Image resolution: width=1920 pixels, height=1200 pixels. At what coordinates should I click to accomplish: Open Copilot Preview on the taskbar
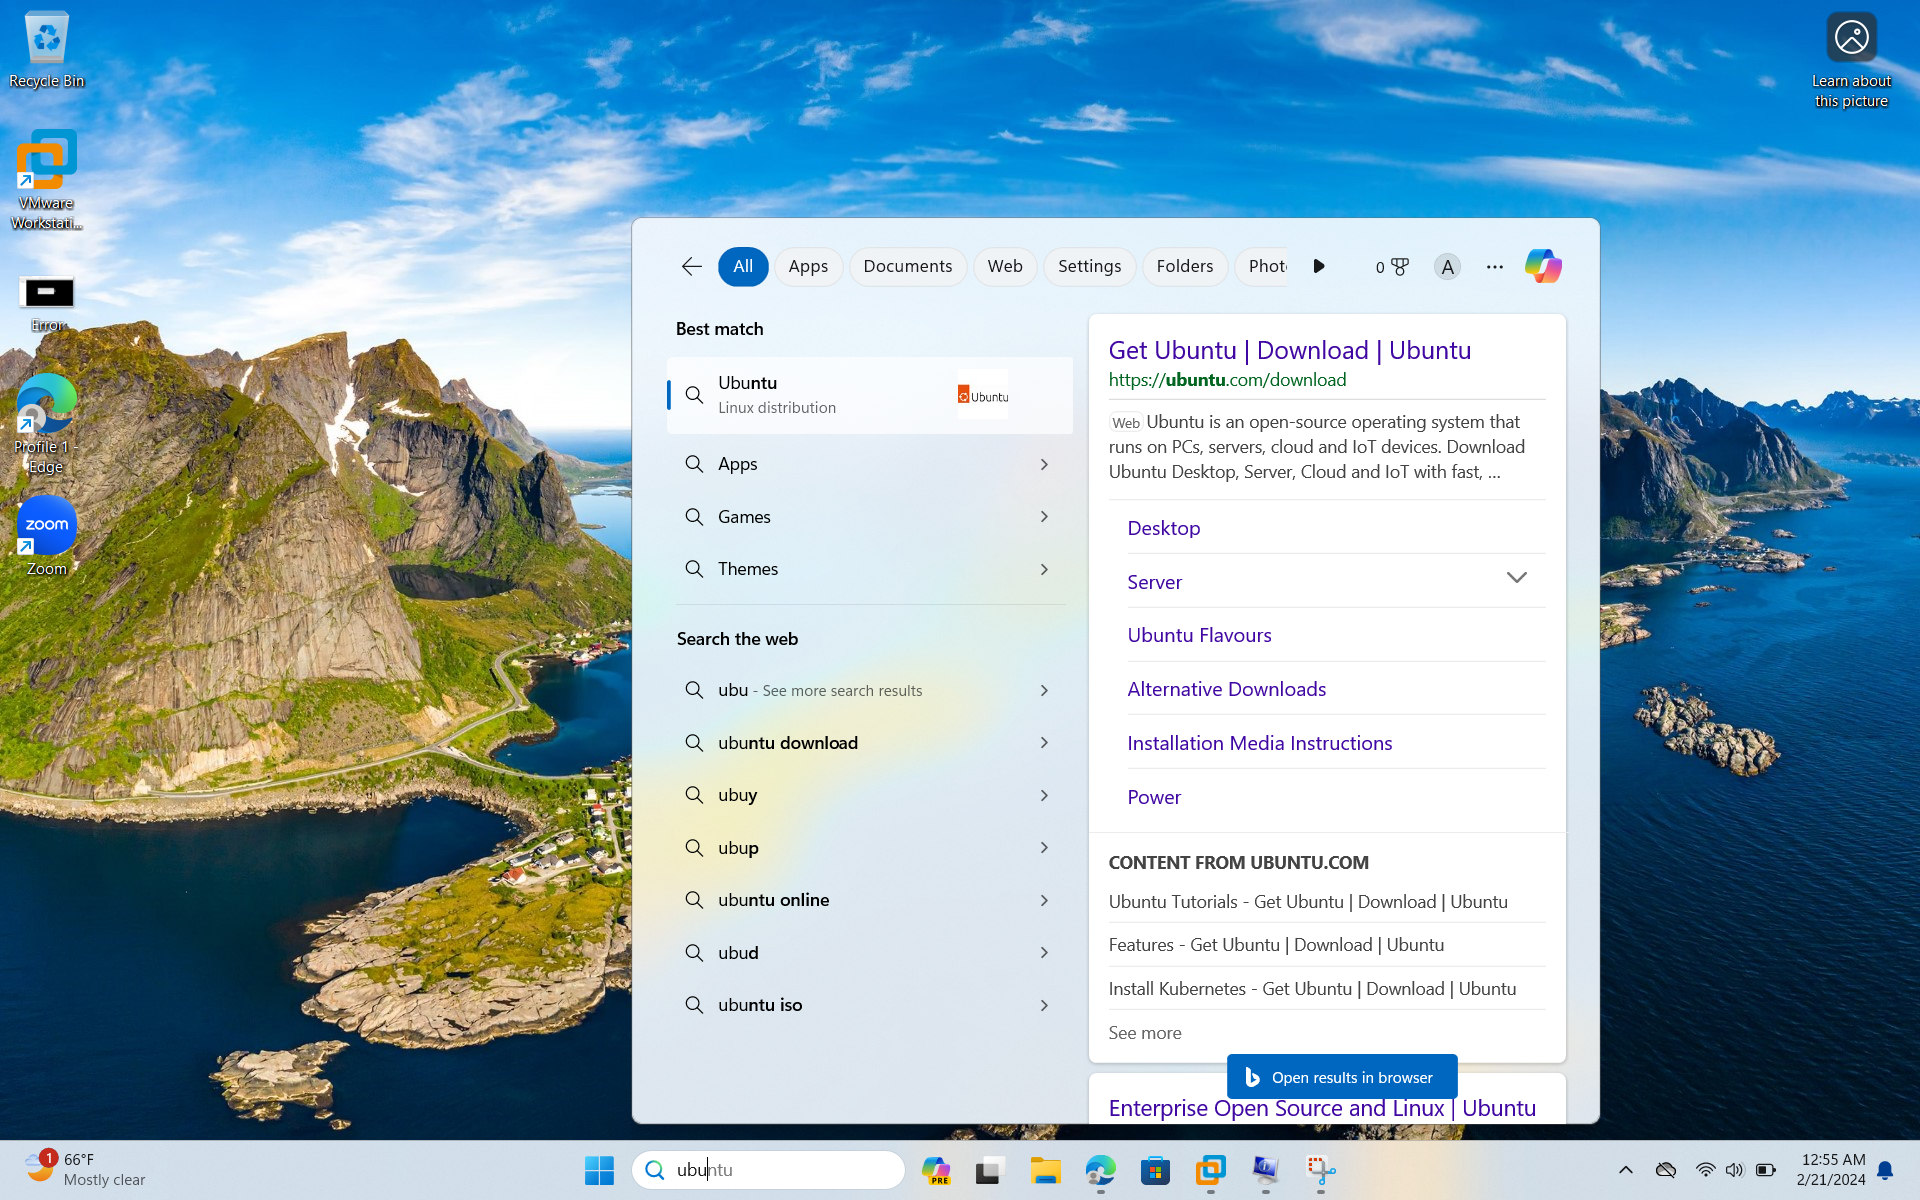tap(936, 1170)
